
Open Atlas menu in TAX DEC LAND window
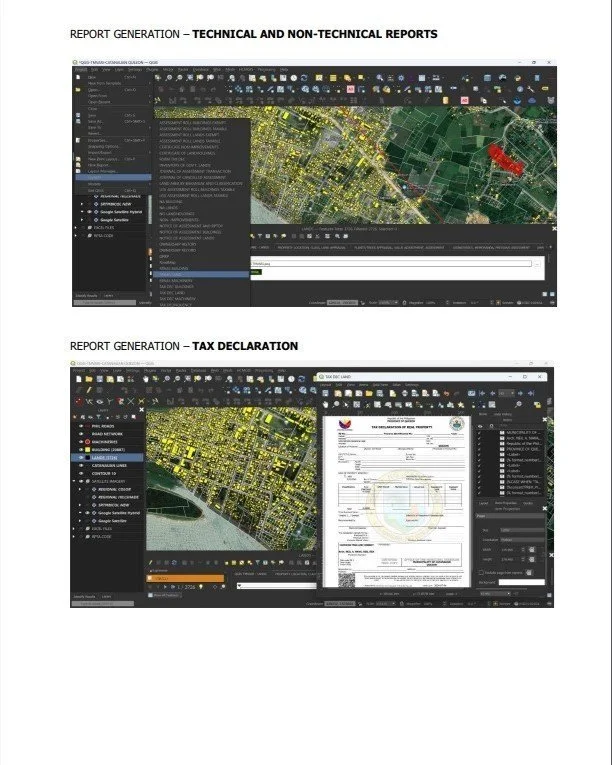coord(396,384)
